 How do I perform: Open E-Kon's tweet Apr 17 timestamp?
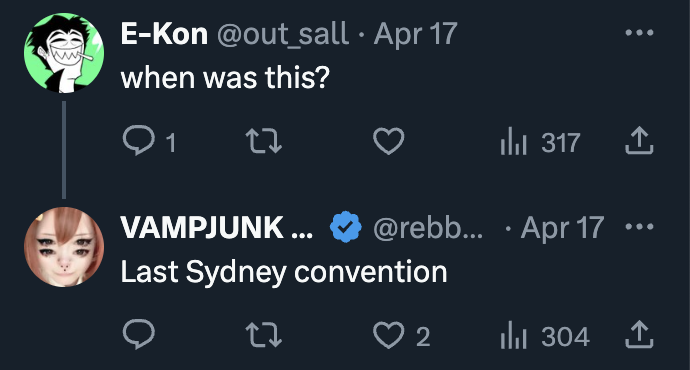(415, 34)
